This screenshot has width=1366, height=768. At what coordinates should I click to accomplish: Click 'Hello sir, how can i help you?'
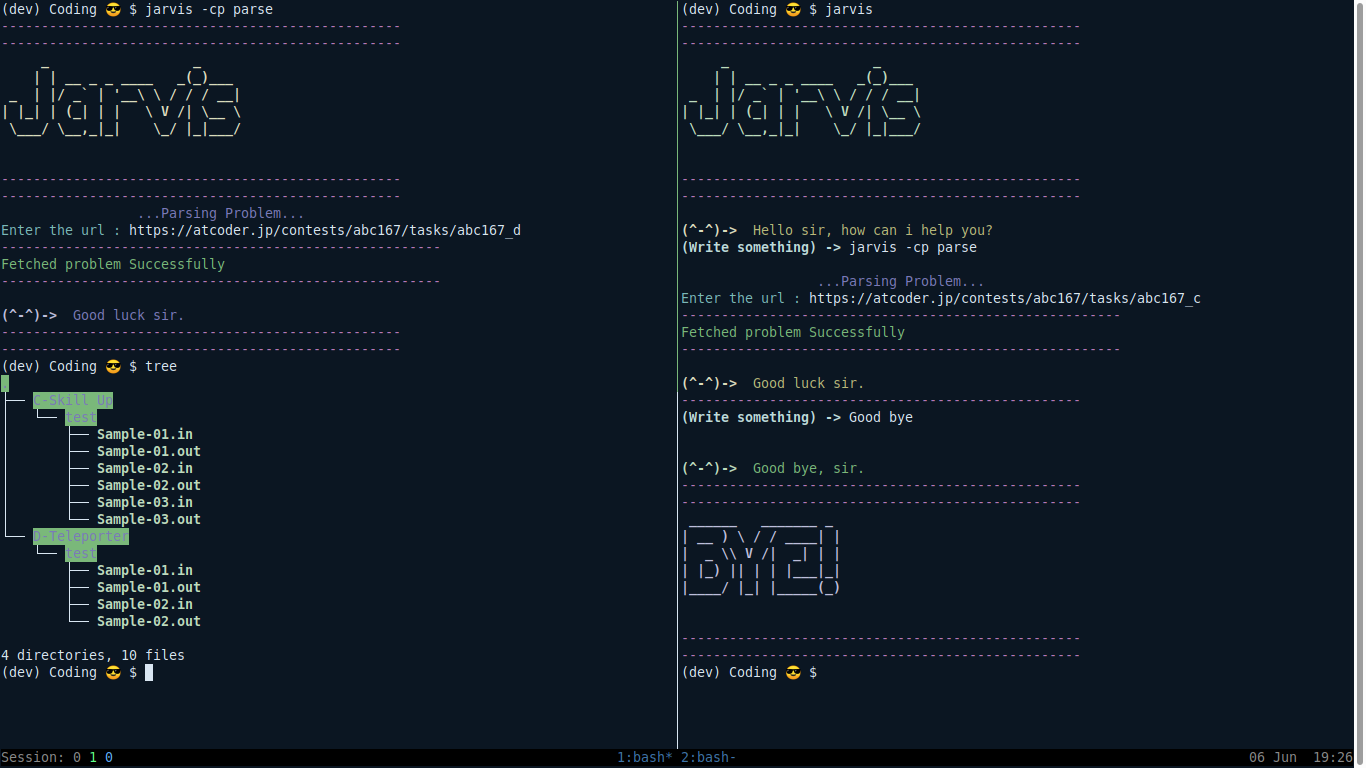pos(873,230)
